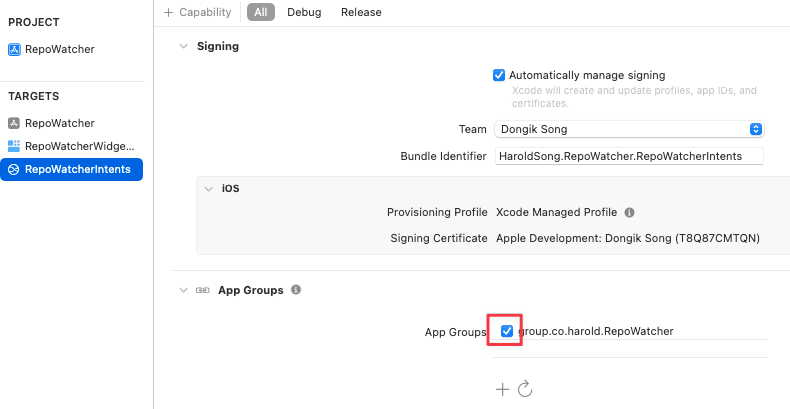Click the Signing section heading
Image resolution: width=790 pixels, height=409 pixels.
click(x=218, y=46)
